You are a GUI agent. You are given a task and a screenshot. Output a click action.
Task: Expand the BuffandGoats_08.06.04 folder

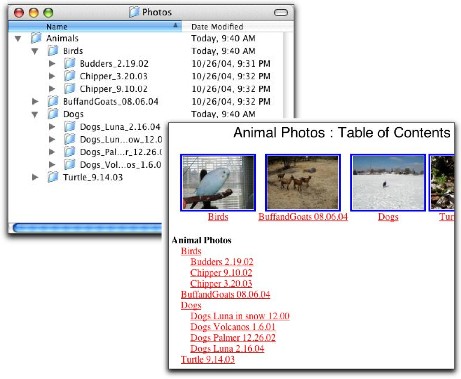(35, 101)
